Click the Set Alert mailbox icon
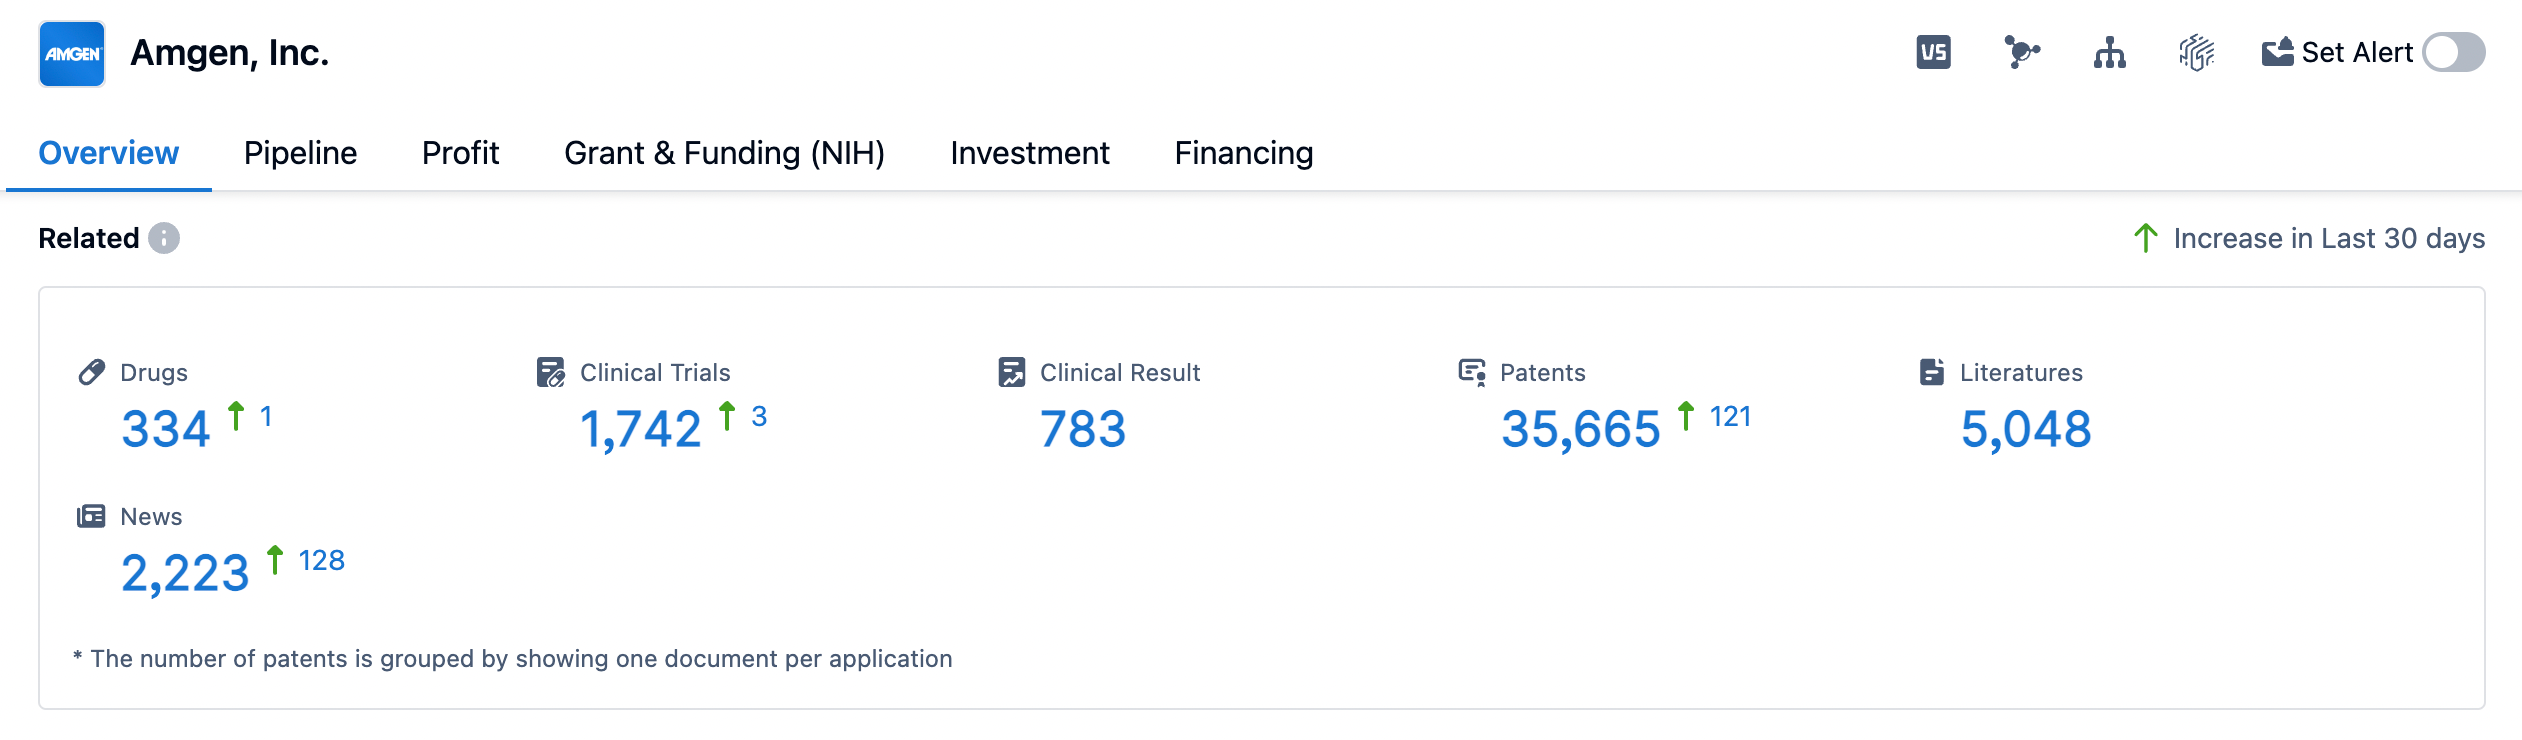The height and width of the screenshot is (740, 2522). click(2278, 52)
